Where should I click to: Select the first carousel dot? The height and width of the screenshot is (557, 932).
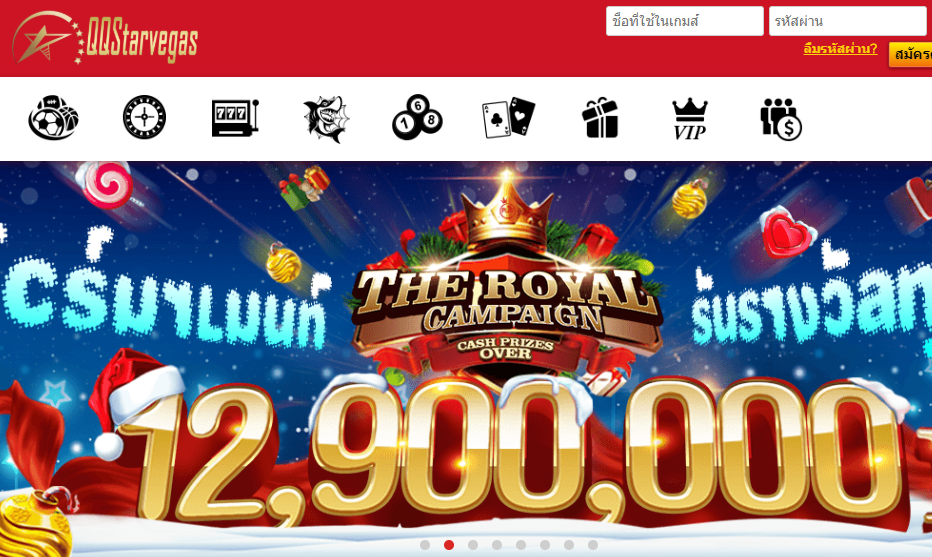(x=425, y=545)
